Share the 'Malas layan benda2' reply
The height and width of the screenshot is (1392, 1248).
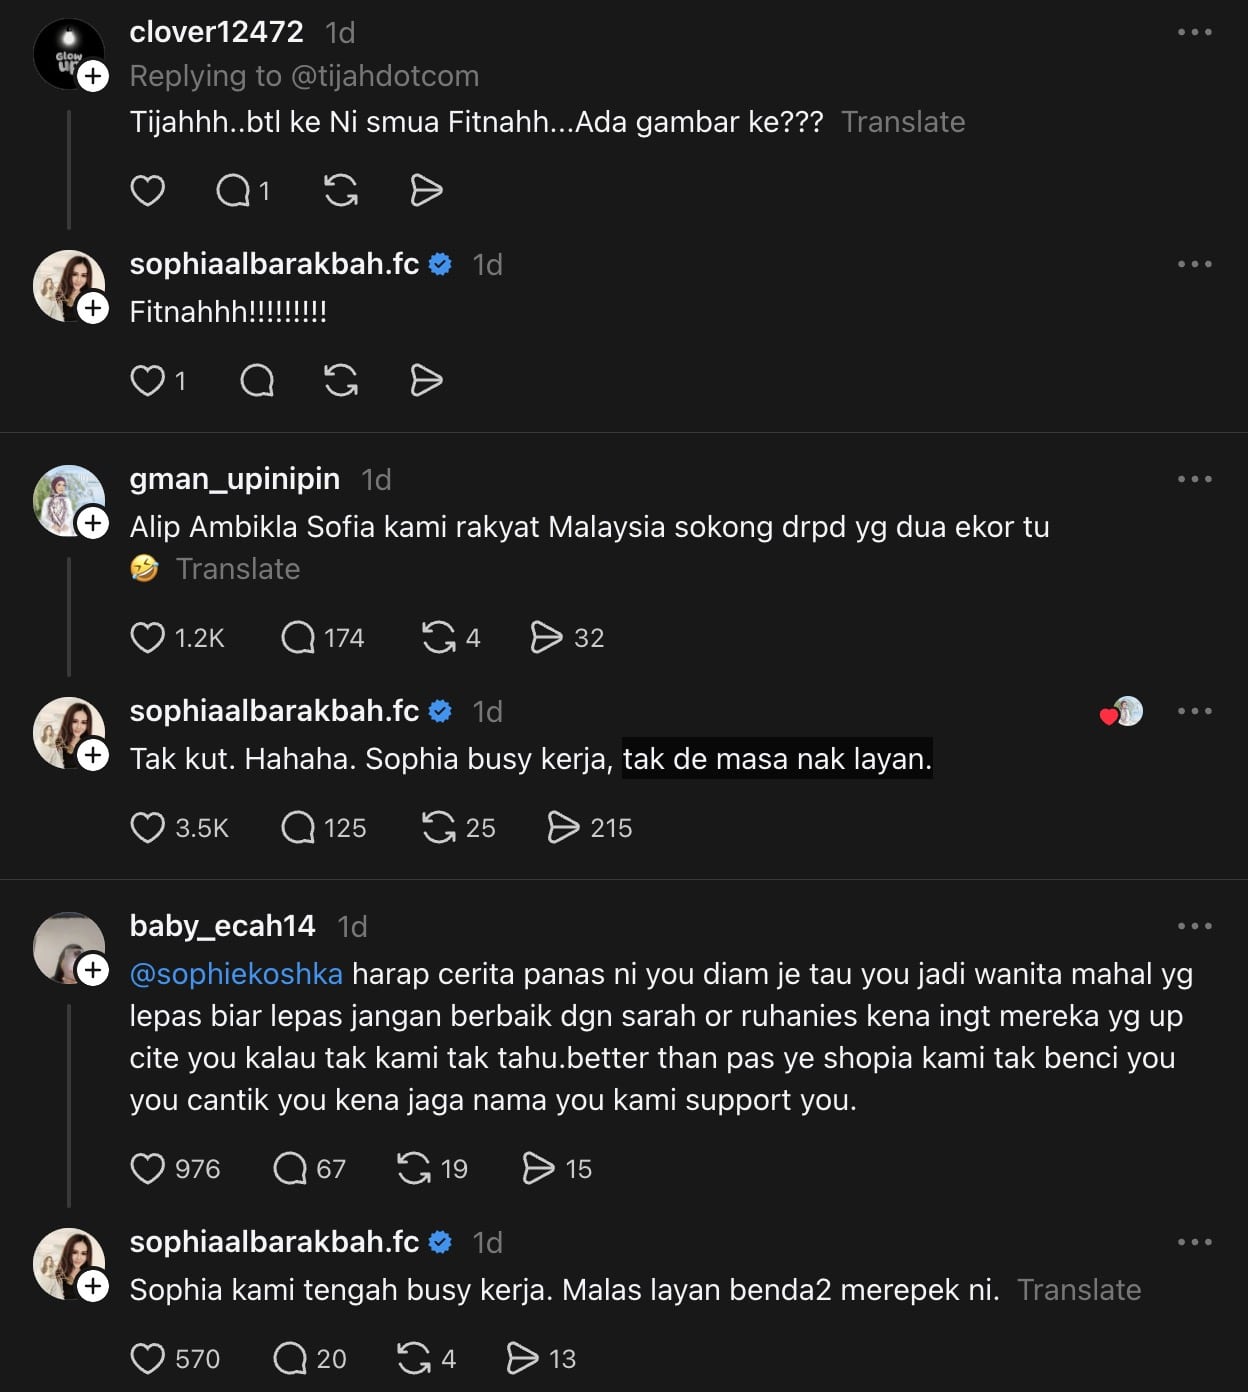click(x=522, y=1358)
